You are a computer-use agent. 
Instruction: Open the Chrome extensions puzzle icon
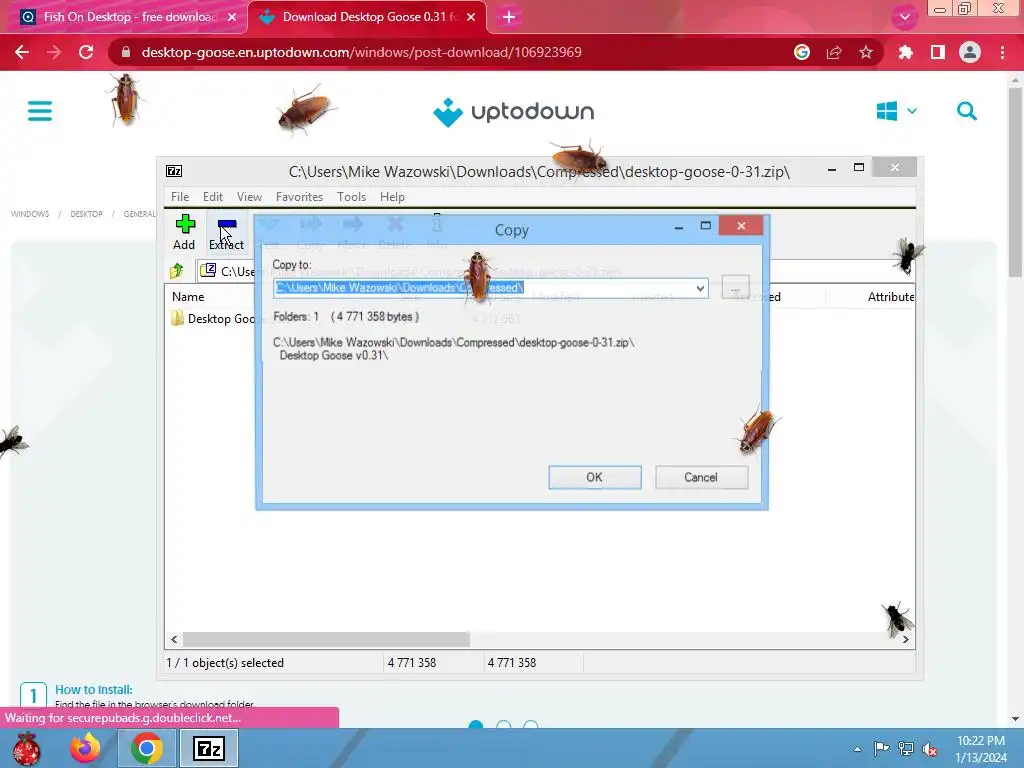click(906, 52)
